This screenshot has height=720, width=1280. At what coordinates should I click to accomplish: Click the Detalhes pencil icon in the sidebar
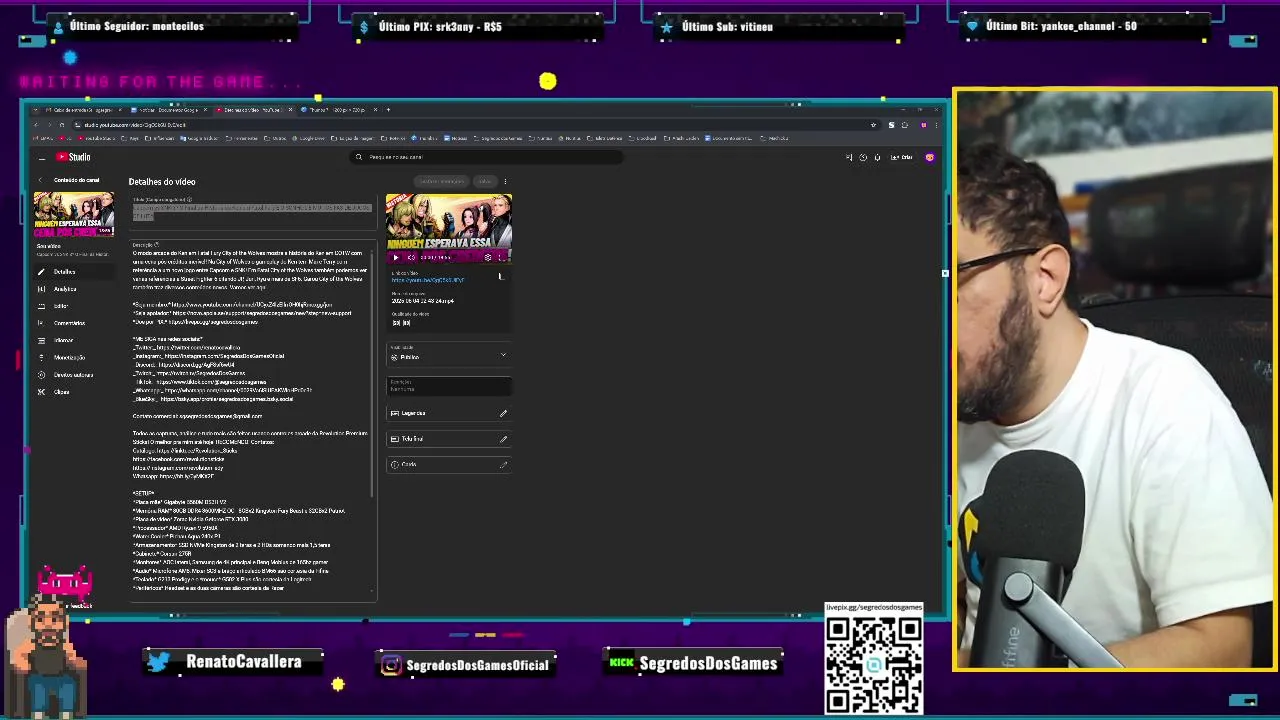coord(41,272)
